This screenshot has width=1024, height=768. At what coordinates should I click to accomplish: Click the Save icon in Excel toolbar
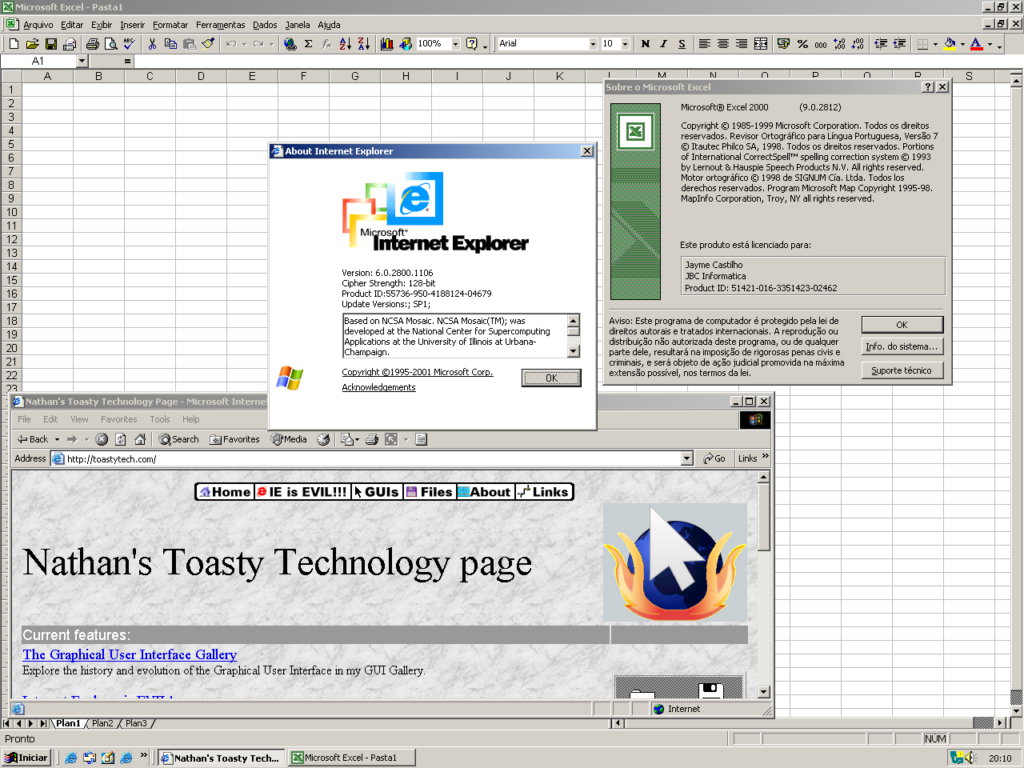pos(50,44)
